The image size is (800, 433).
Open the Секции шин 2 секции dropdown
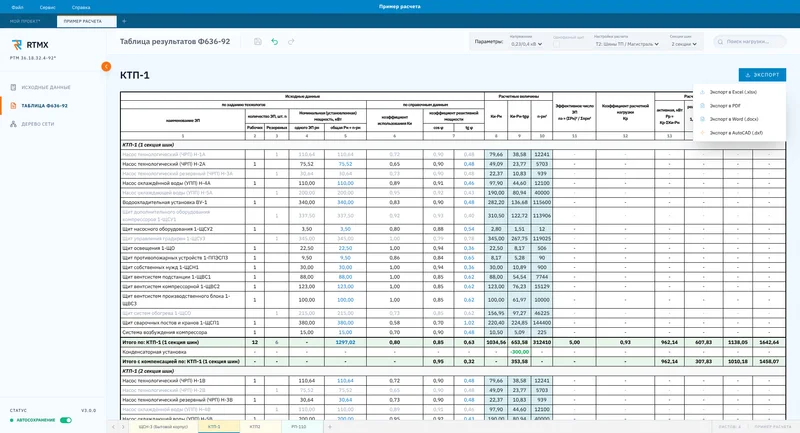point(684,44)
